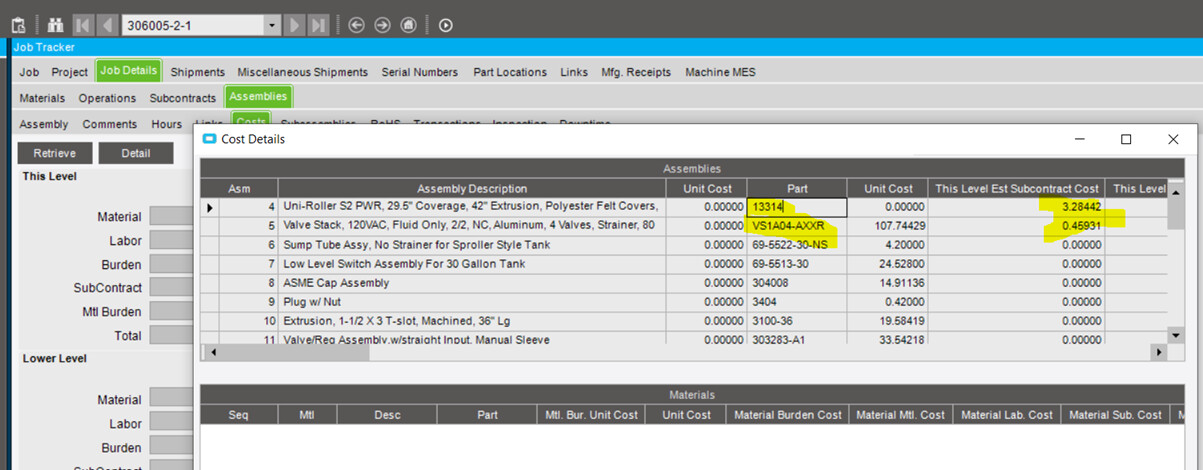Open the Comments tab

[x=110, y=124]
